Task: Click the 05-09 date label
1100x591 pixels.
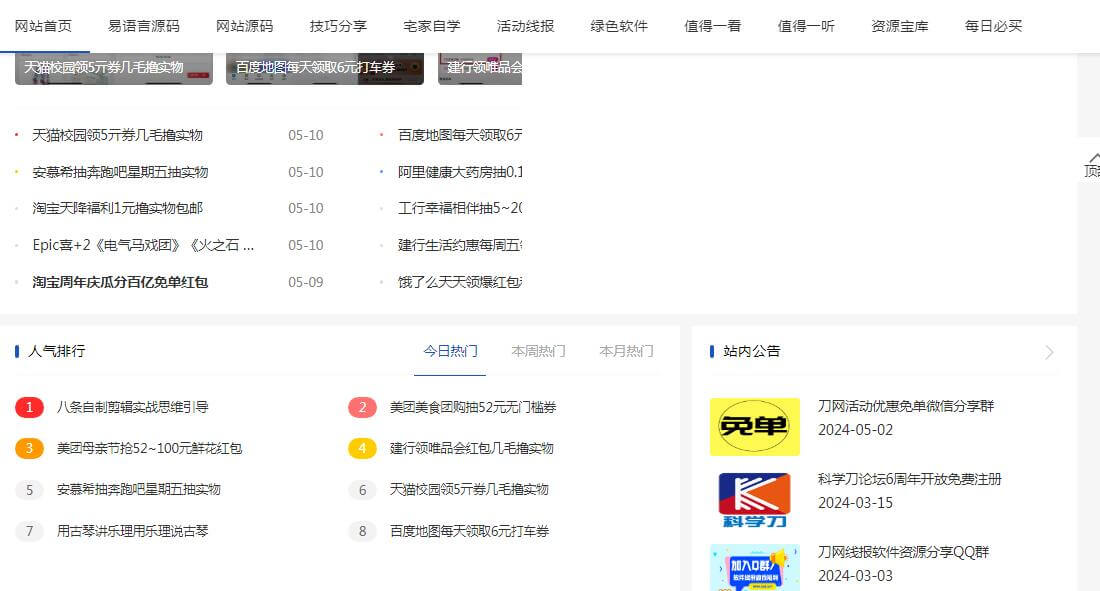Action: tap(306, 282)
